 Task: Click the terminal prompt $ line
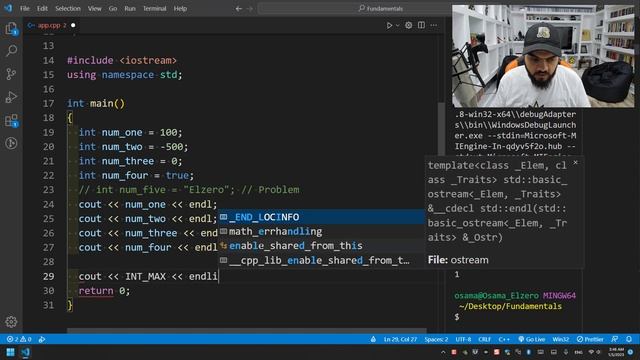click(x=457, y=317)
